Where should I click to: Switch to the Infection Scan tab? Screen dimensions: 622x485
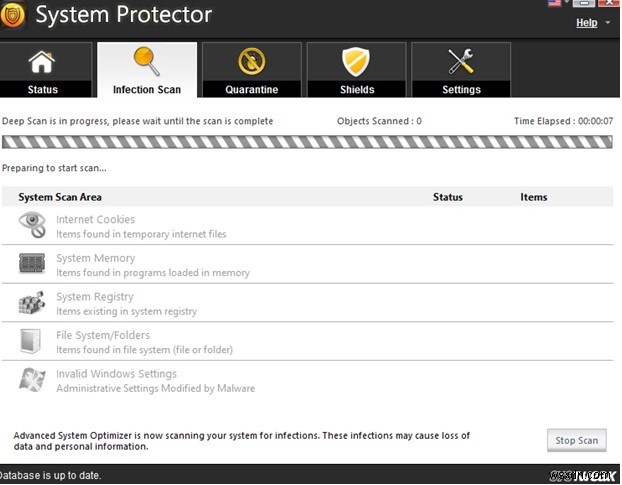pos(147,70)
